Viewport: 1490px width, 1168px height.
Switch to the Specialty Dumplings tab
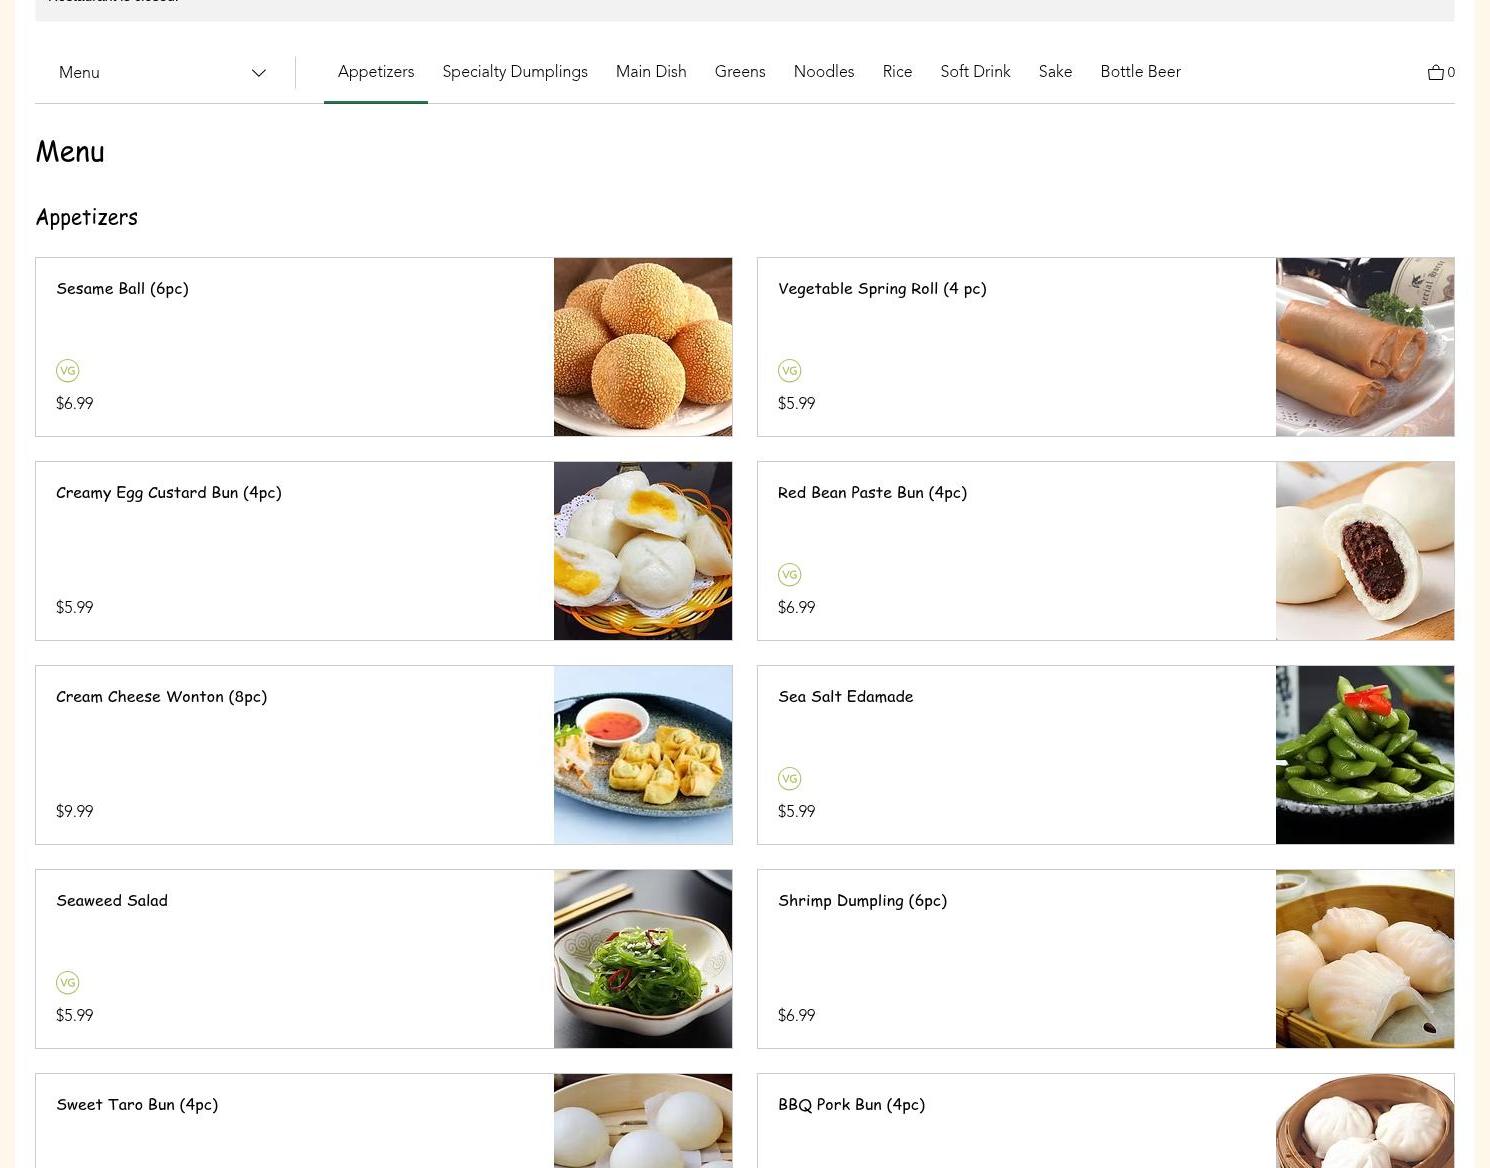tap(514, 72)
